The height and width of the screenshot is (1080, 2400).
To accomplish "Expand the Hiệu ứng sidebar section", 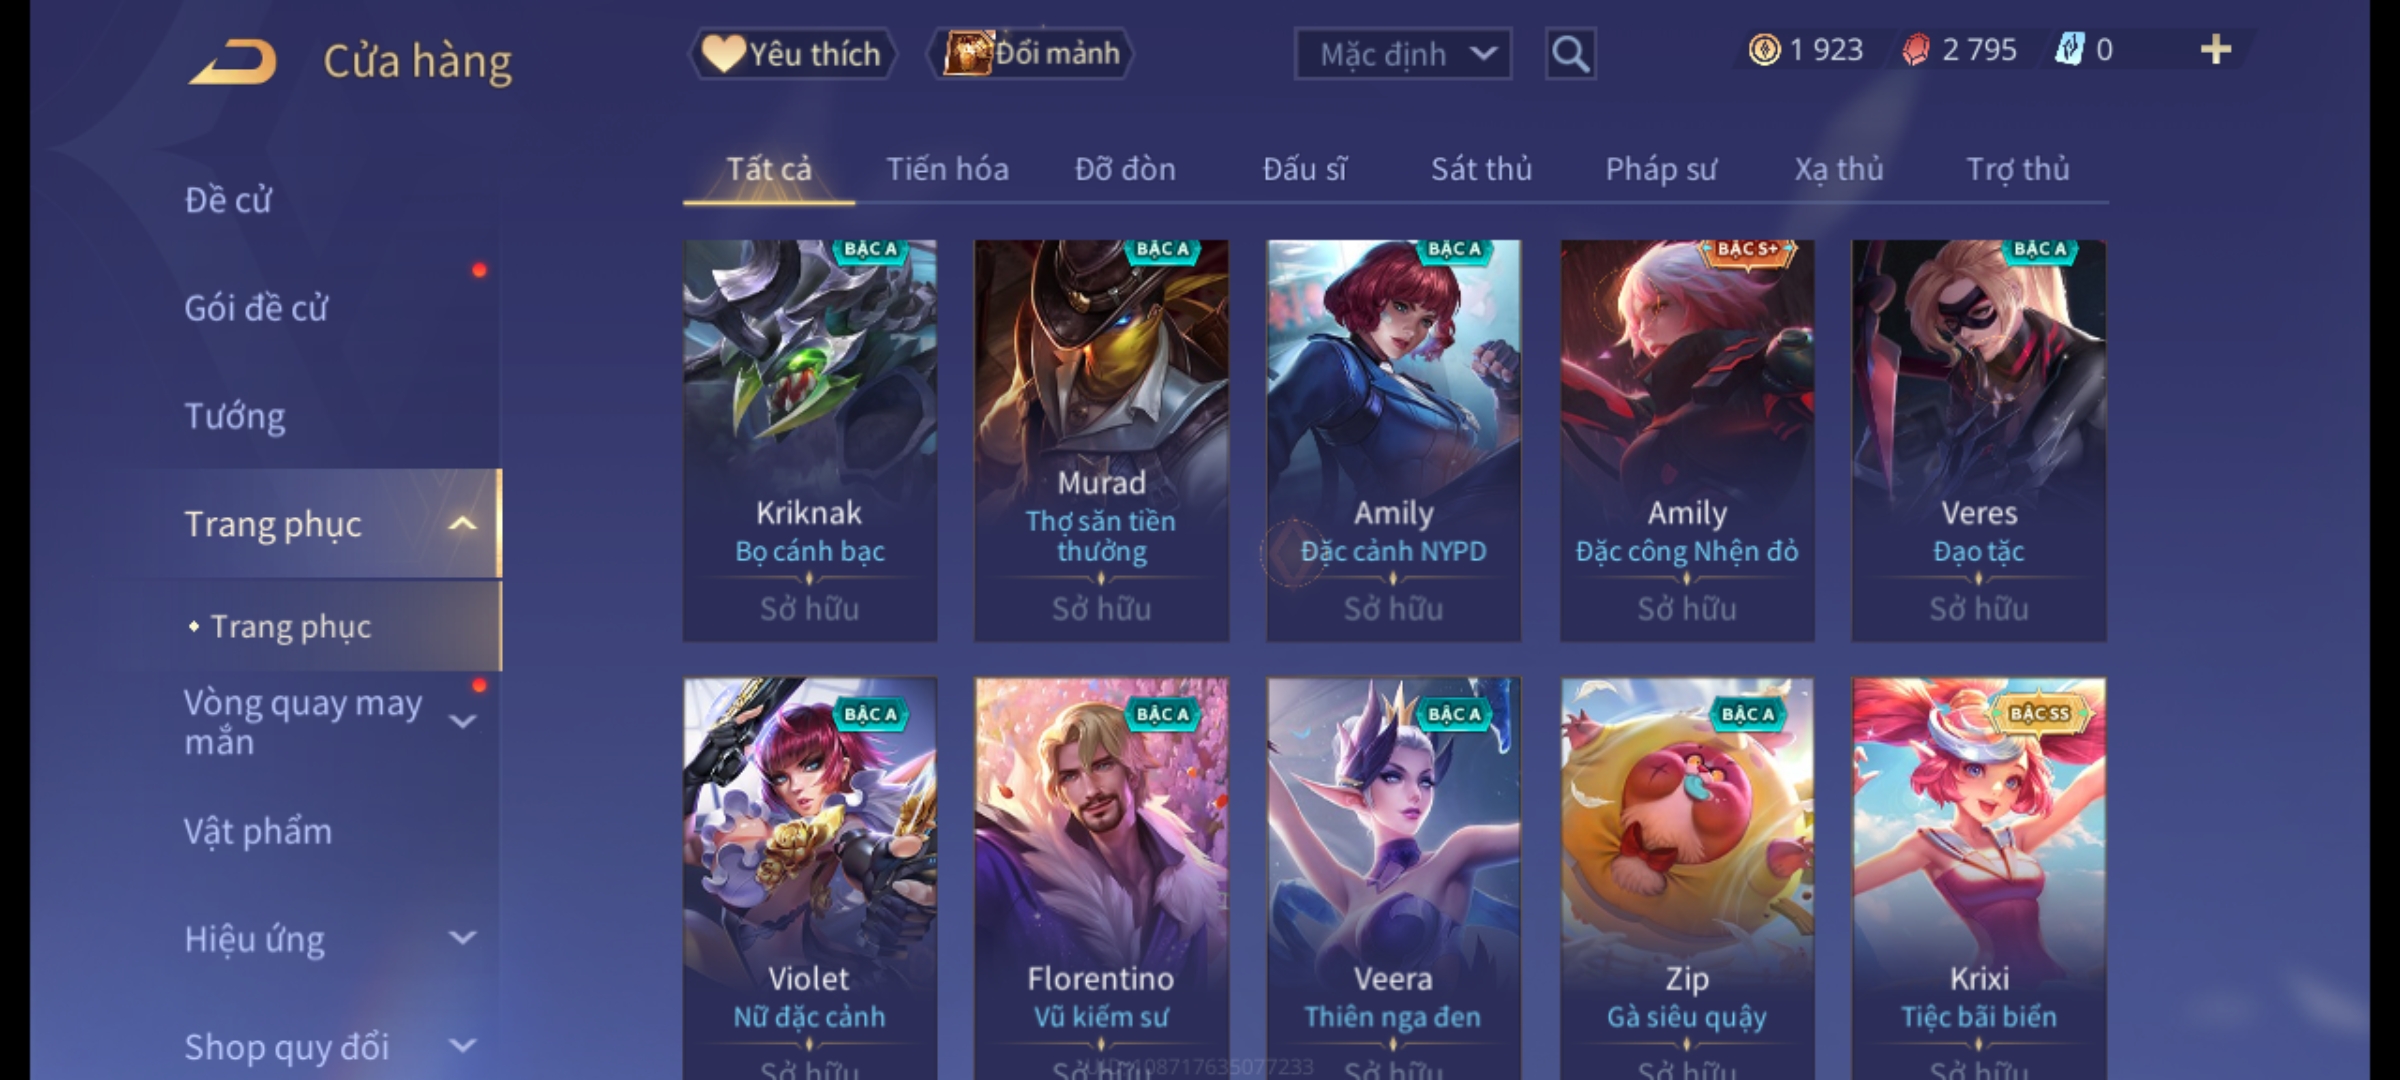I will 462,938.
